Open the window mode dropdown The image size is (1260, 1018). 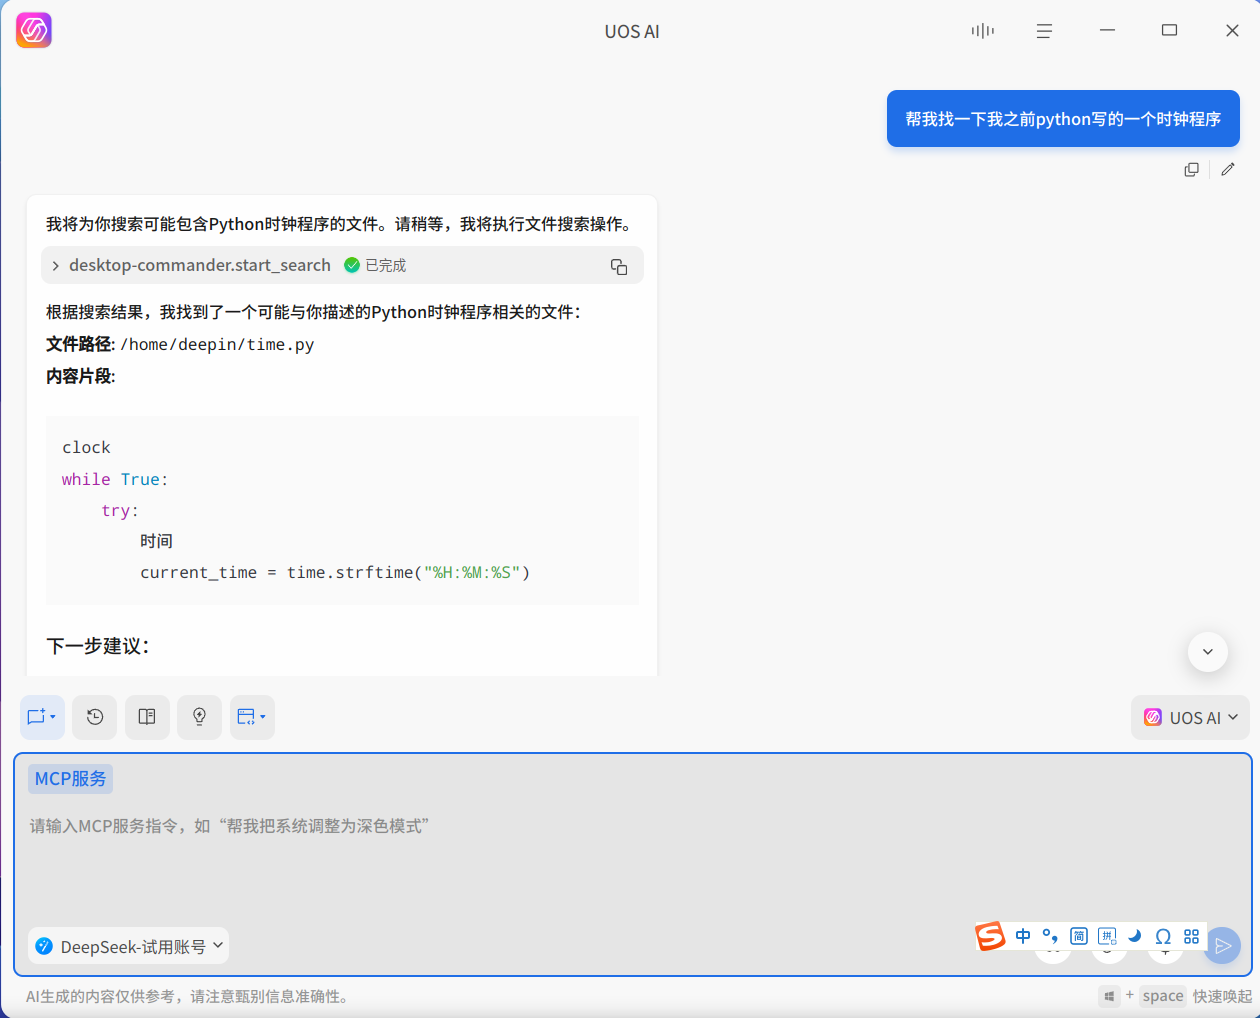coord(252,717)
